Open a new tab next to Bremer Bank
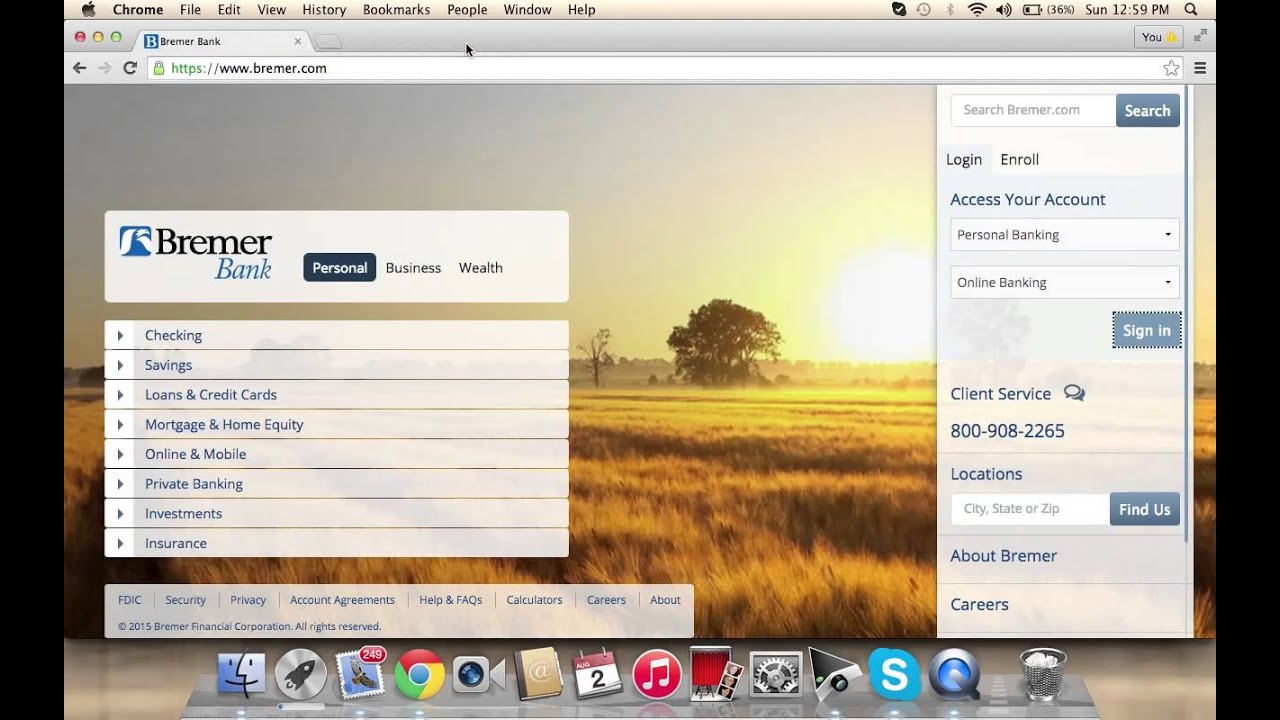Screen dimensions: 1280x720 click(x=327, y=41)
